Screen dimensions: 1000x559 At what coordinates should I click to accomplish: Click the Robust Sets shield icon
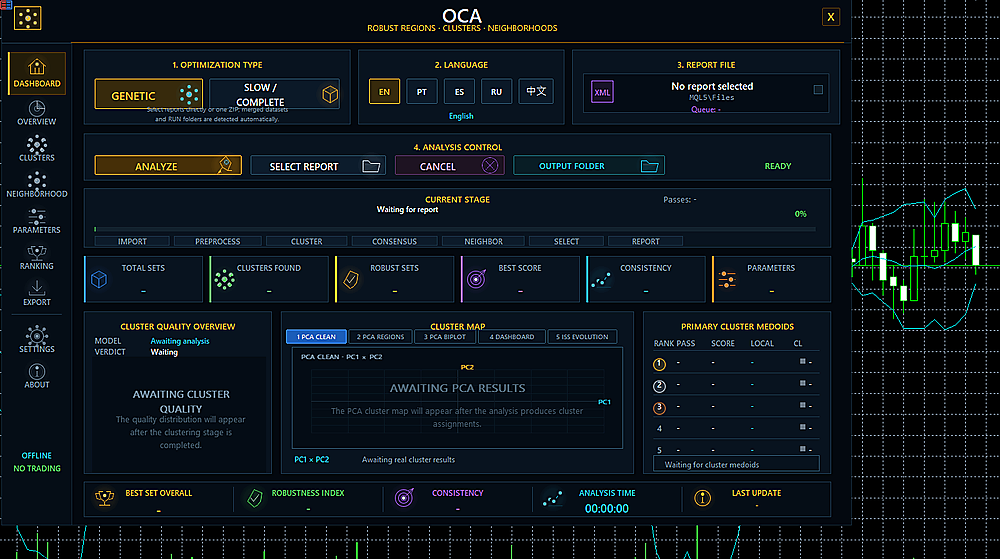(351, 280)
